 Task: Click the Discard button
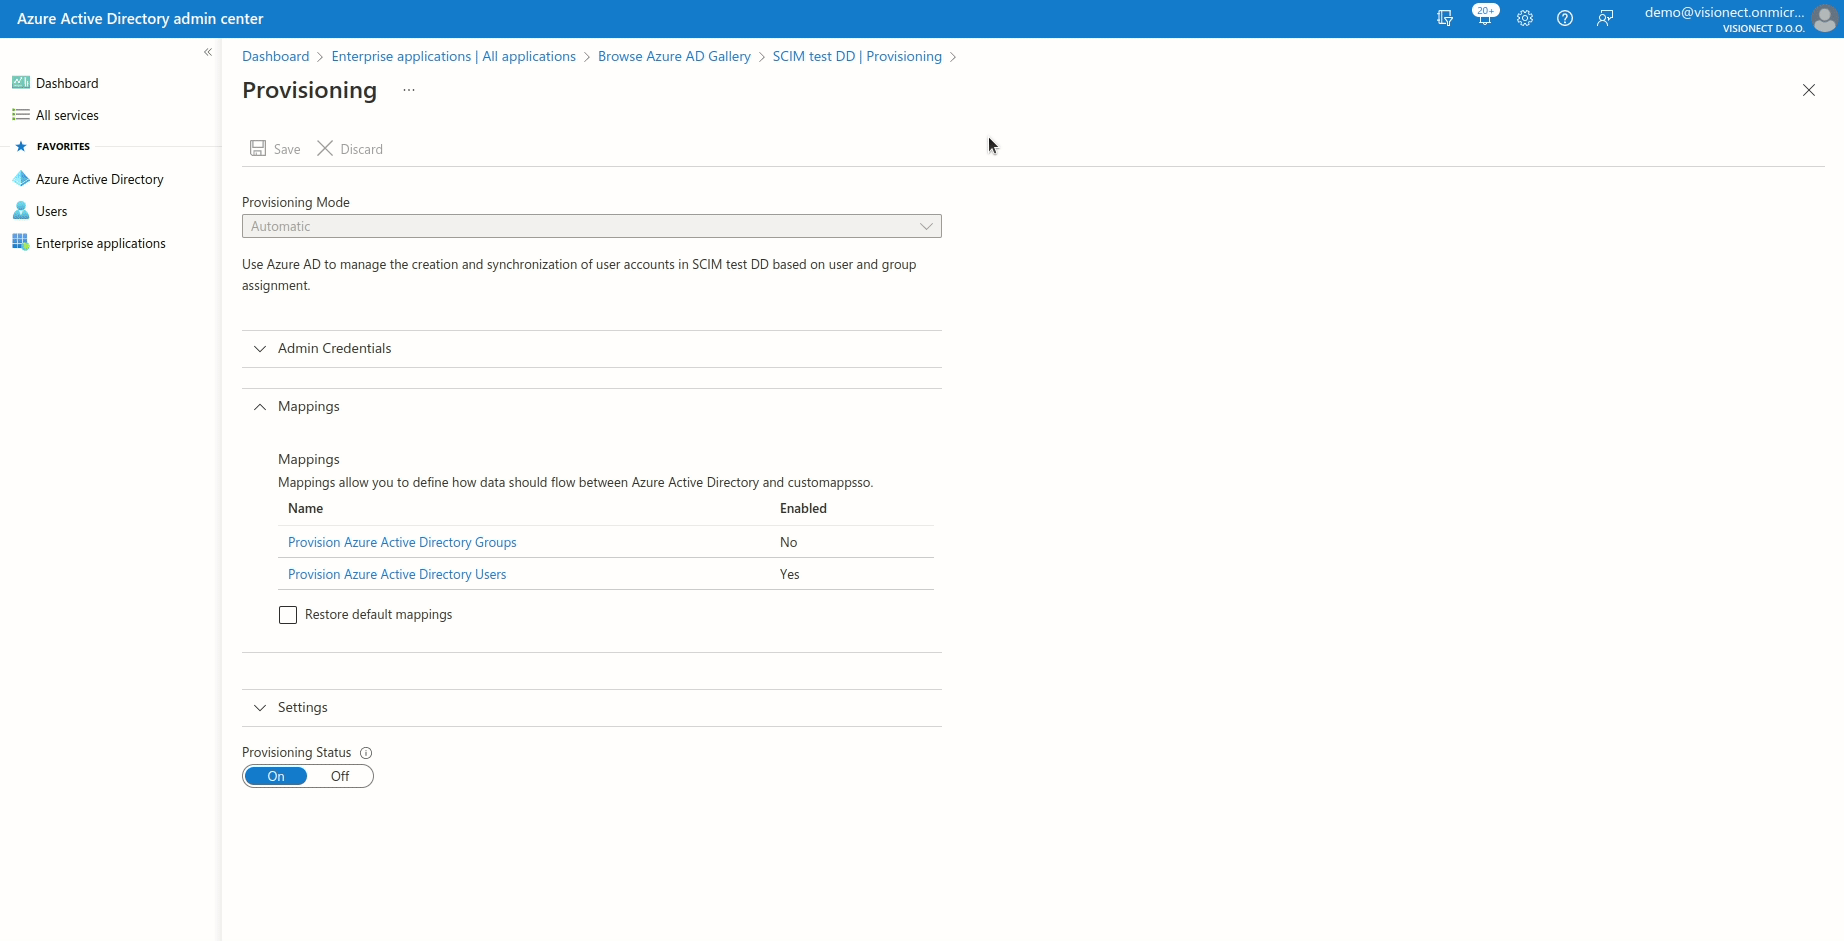coord(350,149)
